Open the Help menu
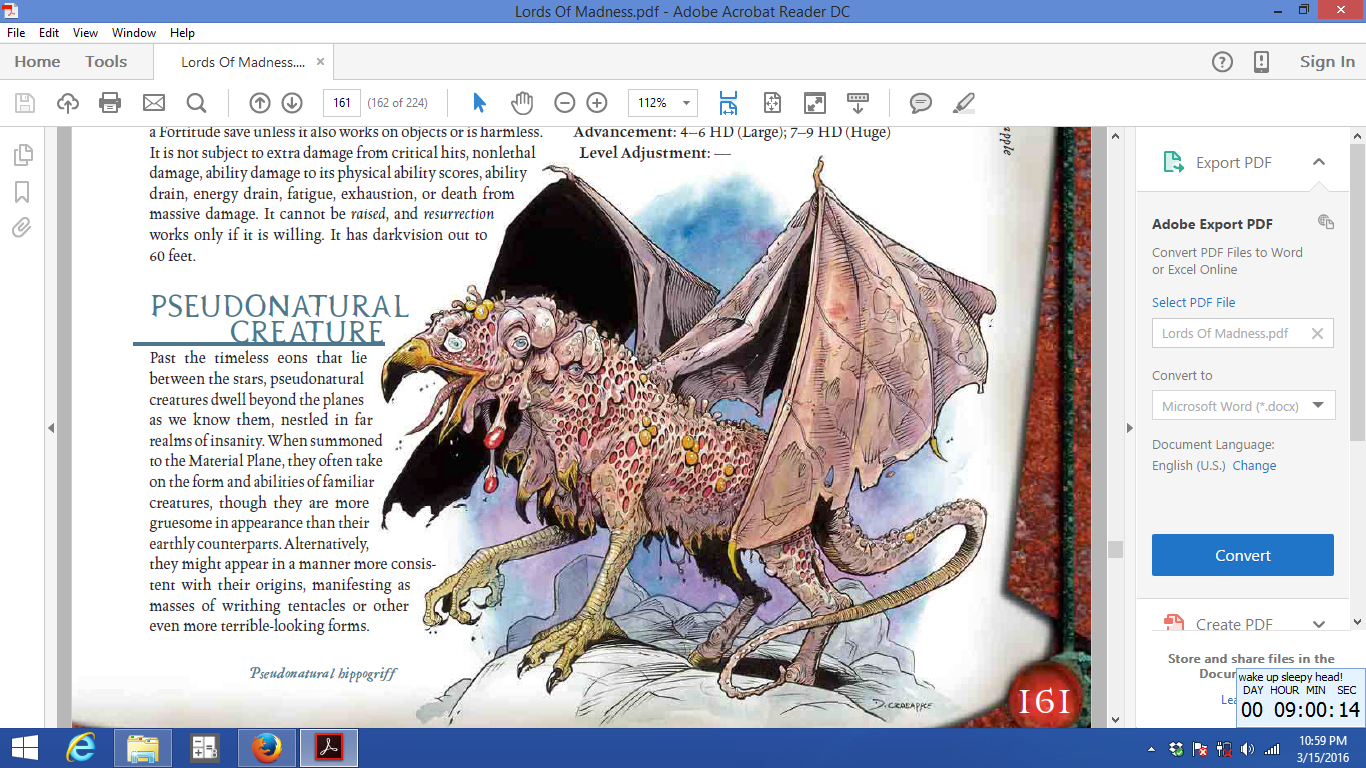Viewport: 1366px width, 768px height. pos(182,33)
